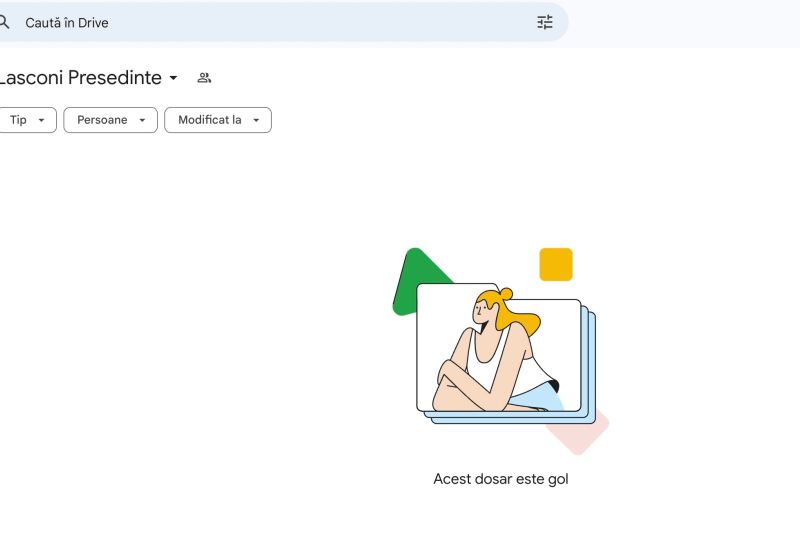Click the caret arrow inside the Persoane chip

(142, 120)
